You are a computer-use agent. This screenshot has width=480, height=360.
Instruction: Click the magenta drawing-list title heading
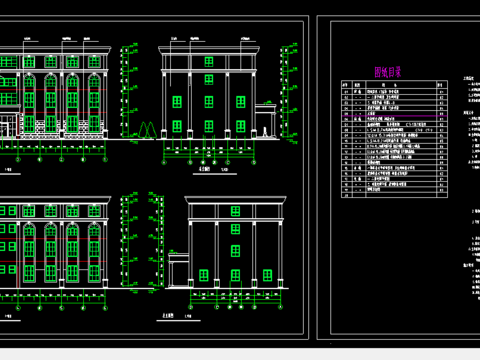click(387, 72)
